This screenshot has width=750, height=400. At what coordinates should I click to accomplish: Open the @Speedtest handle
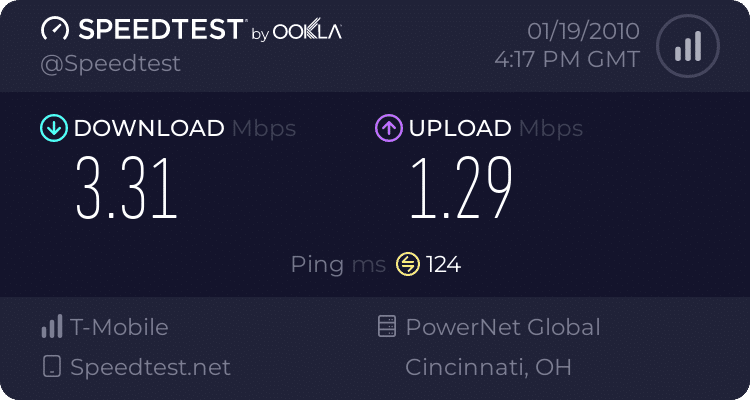point(110,64)
